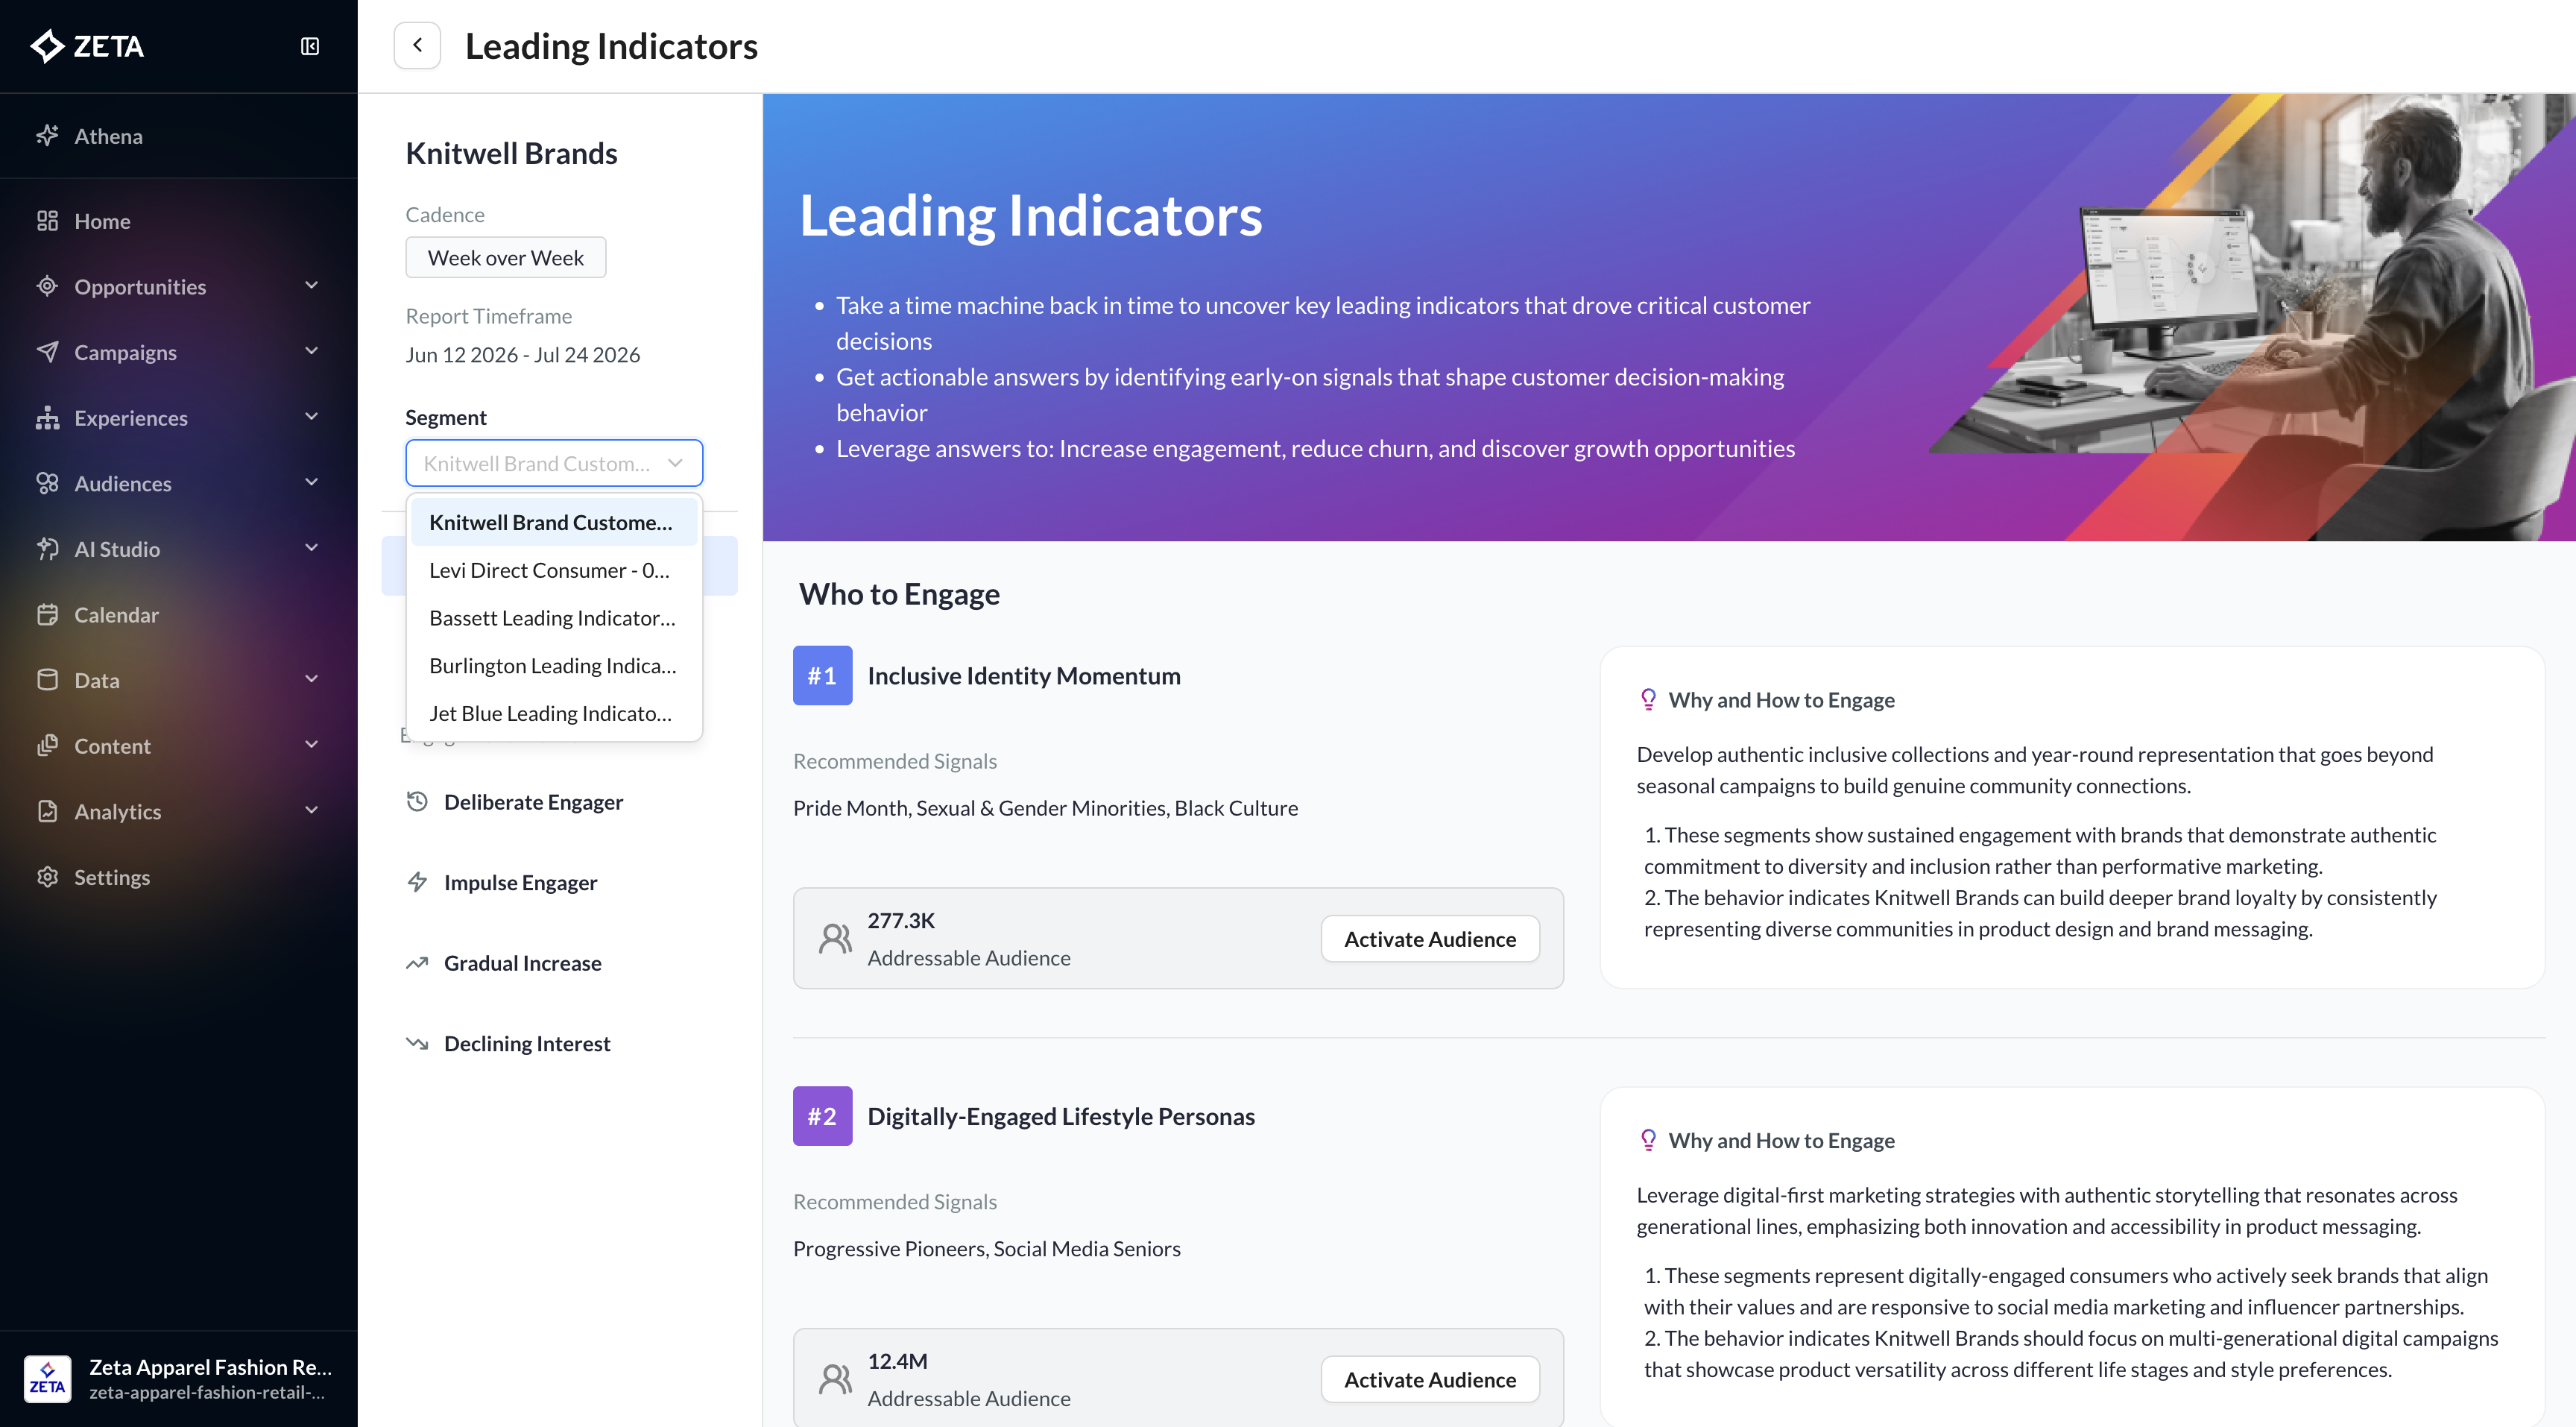The width and height of the screenshot is (2576, 1427).
Task: Click the Inclusive Identity Momentum title
Action: [x=1024, y=675]
